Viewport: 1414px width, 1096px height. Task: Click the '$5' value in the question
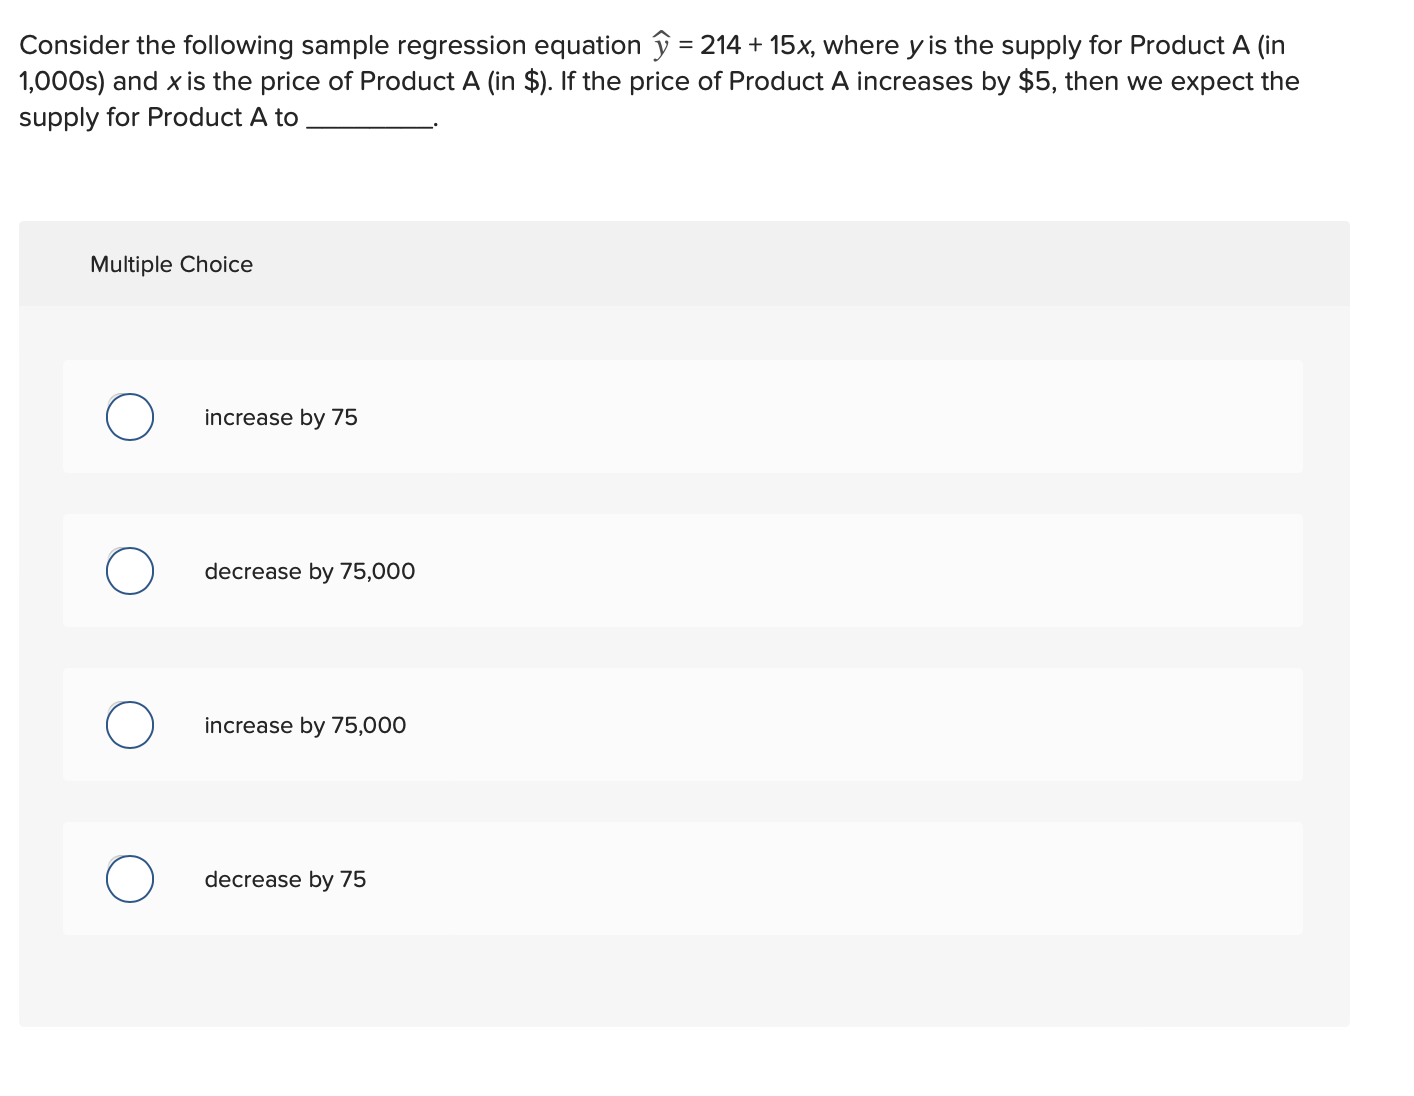pyautogui.click(x=1035, y=80)
